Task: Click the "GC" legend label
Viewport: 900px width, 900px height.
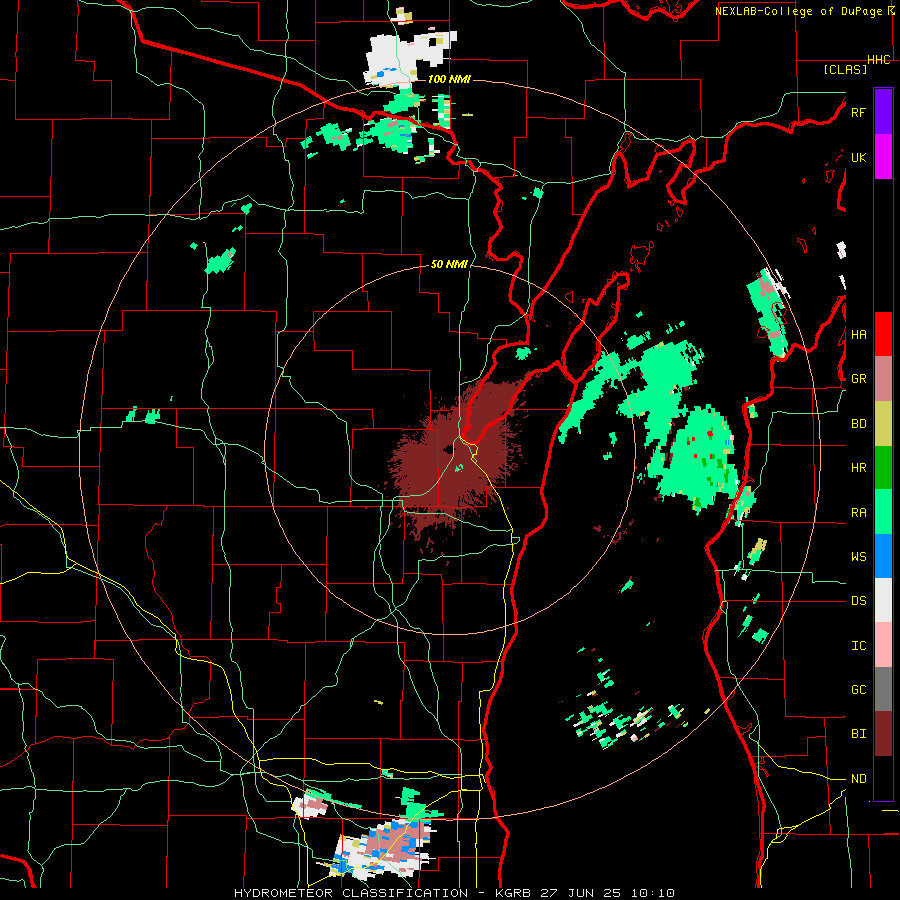Action: coord(858,690)
